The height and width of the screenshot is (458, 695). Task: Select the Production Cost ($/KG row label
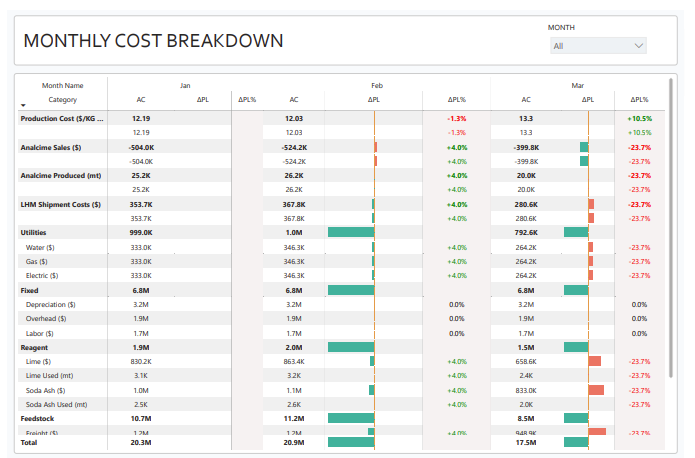point(62,118)
